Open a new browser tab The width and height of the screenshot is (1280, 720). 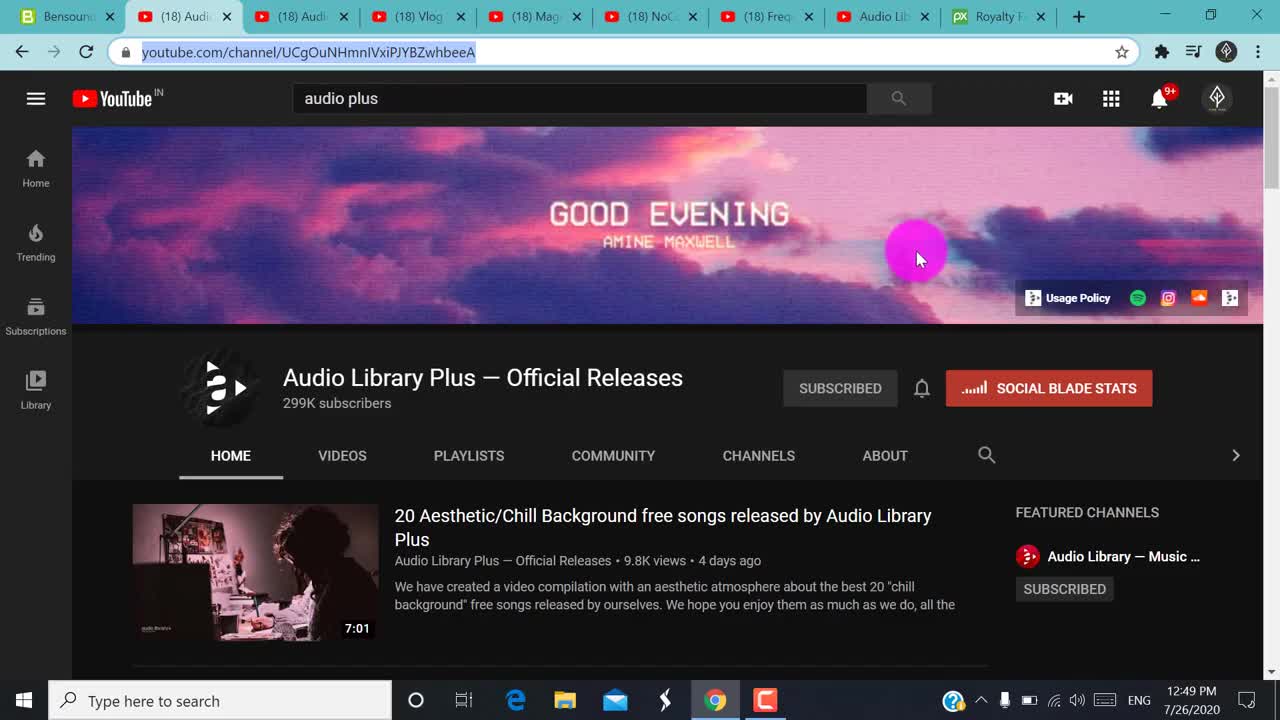click(1078, 17)
